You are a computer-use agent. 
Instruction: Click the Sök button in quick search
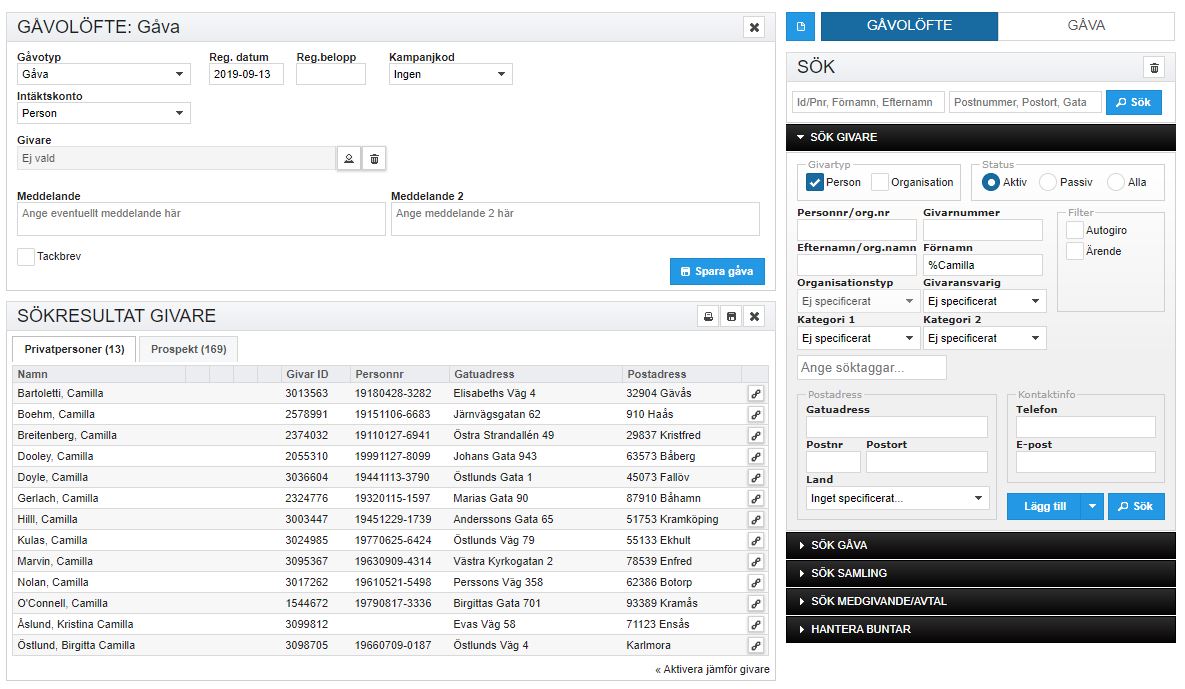pos(1134,102)
